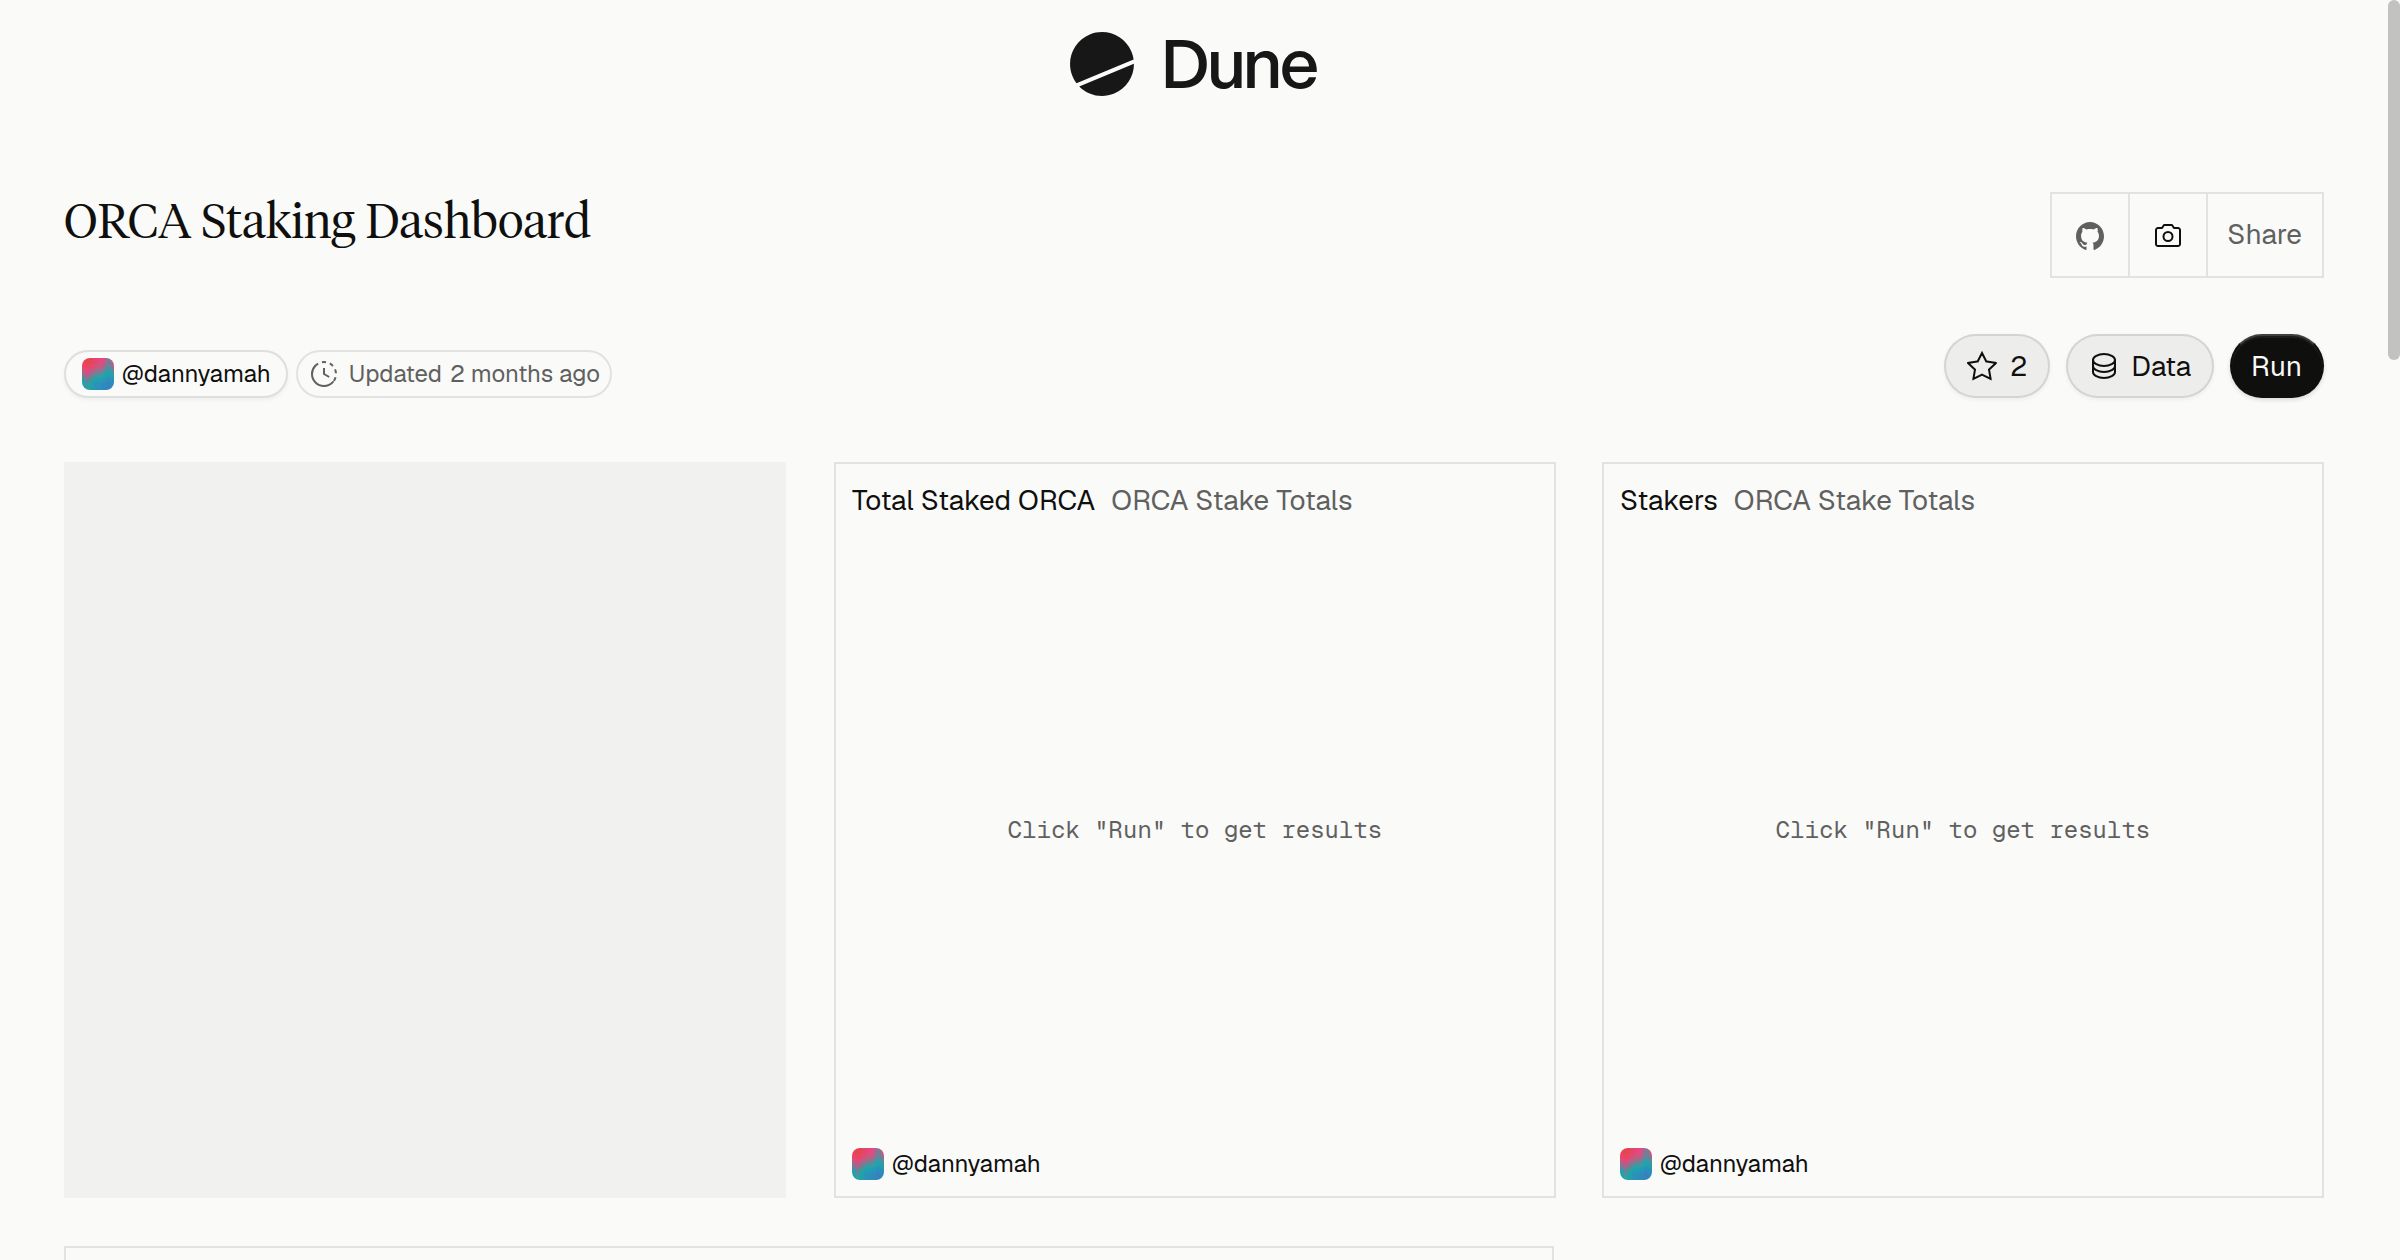Click avatar icon in Total Staked ORCA footer
This screenshot has width=2400, height=1260.
tap(868, 1164)
